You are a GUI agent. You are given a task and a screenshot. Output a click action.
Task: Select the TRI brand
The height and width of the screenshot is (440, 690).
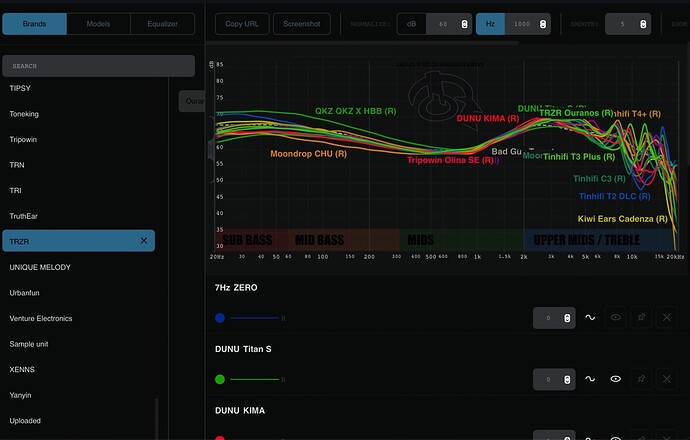pyautogui.click(x=15, y=191)
